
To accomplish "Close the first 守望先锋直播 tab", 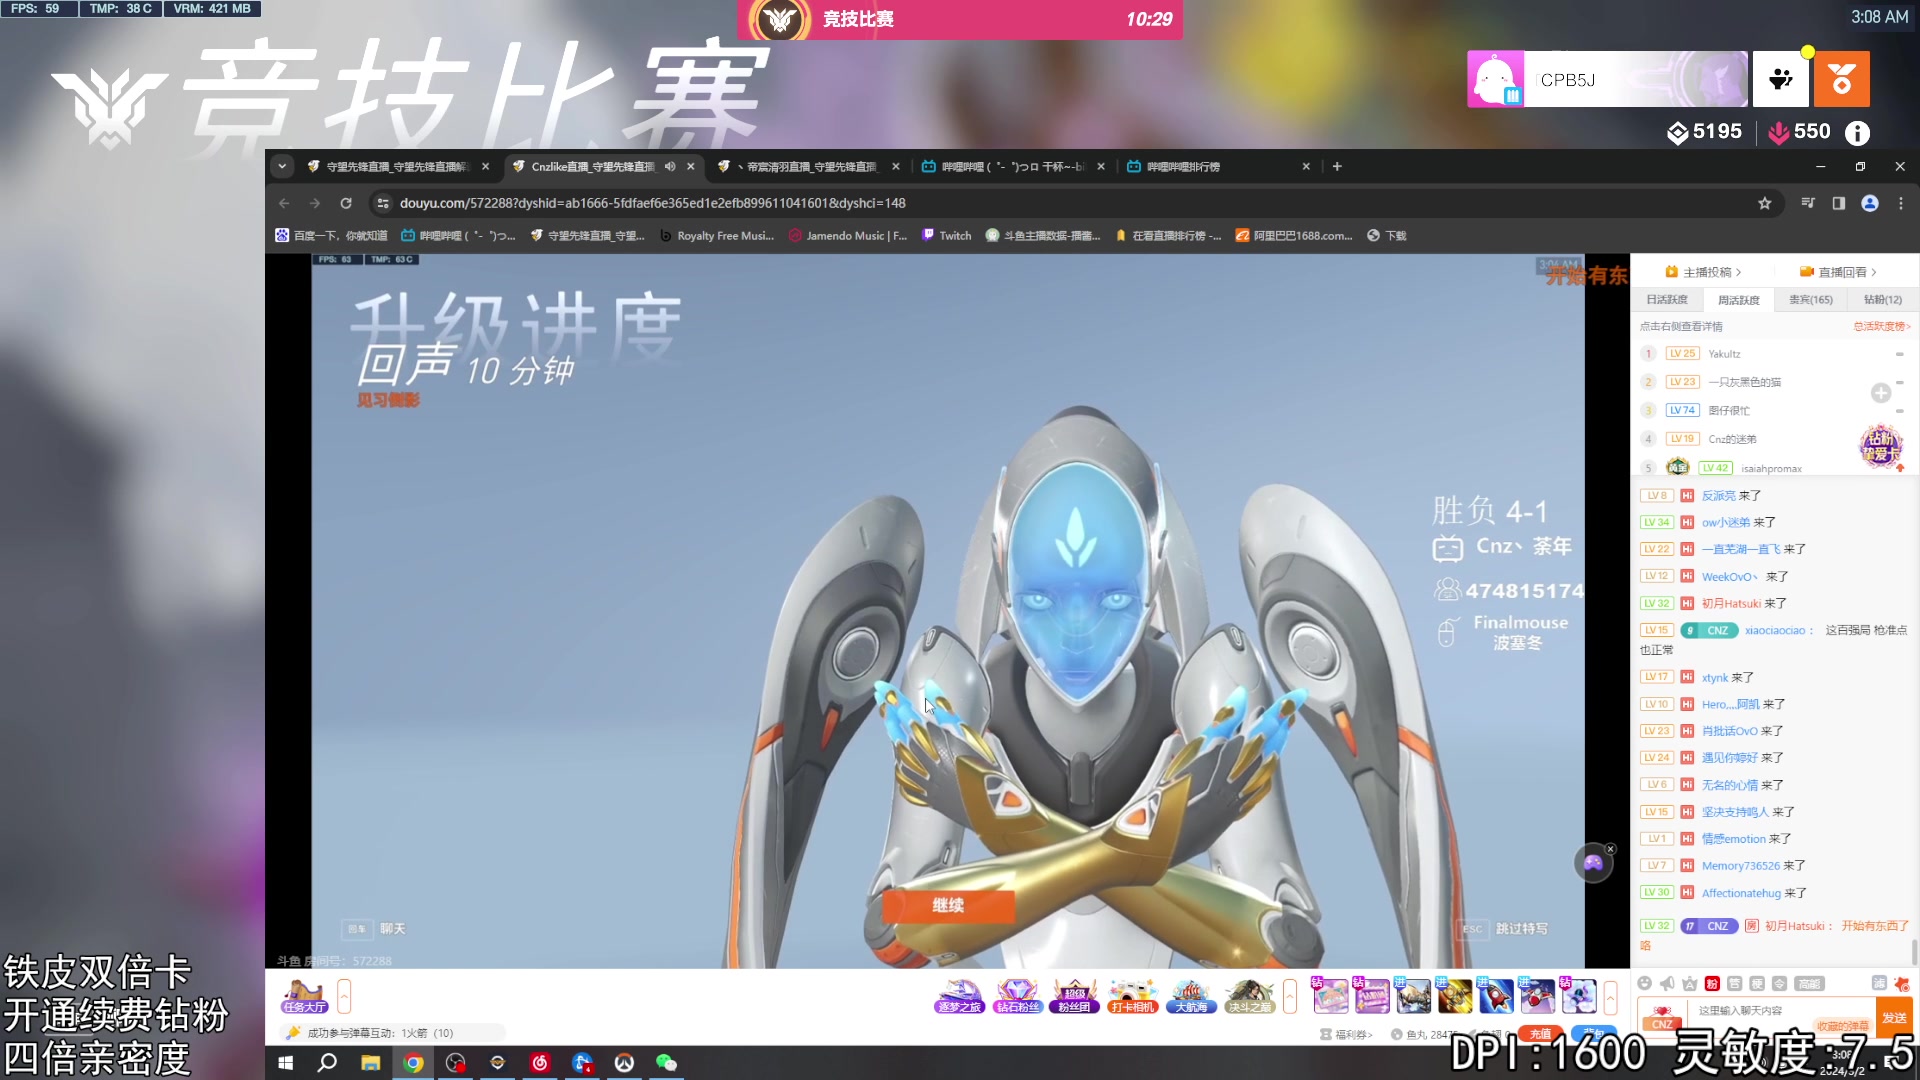I will [x=486, y=166].
